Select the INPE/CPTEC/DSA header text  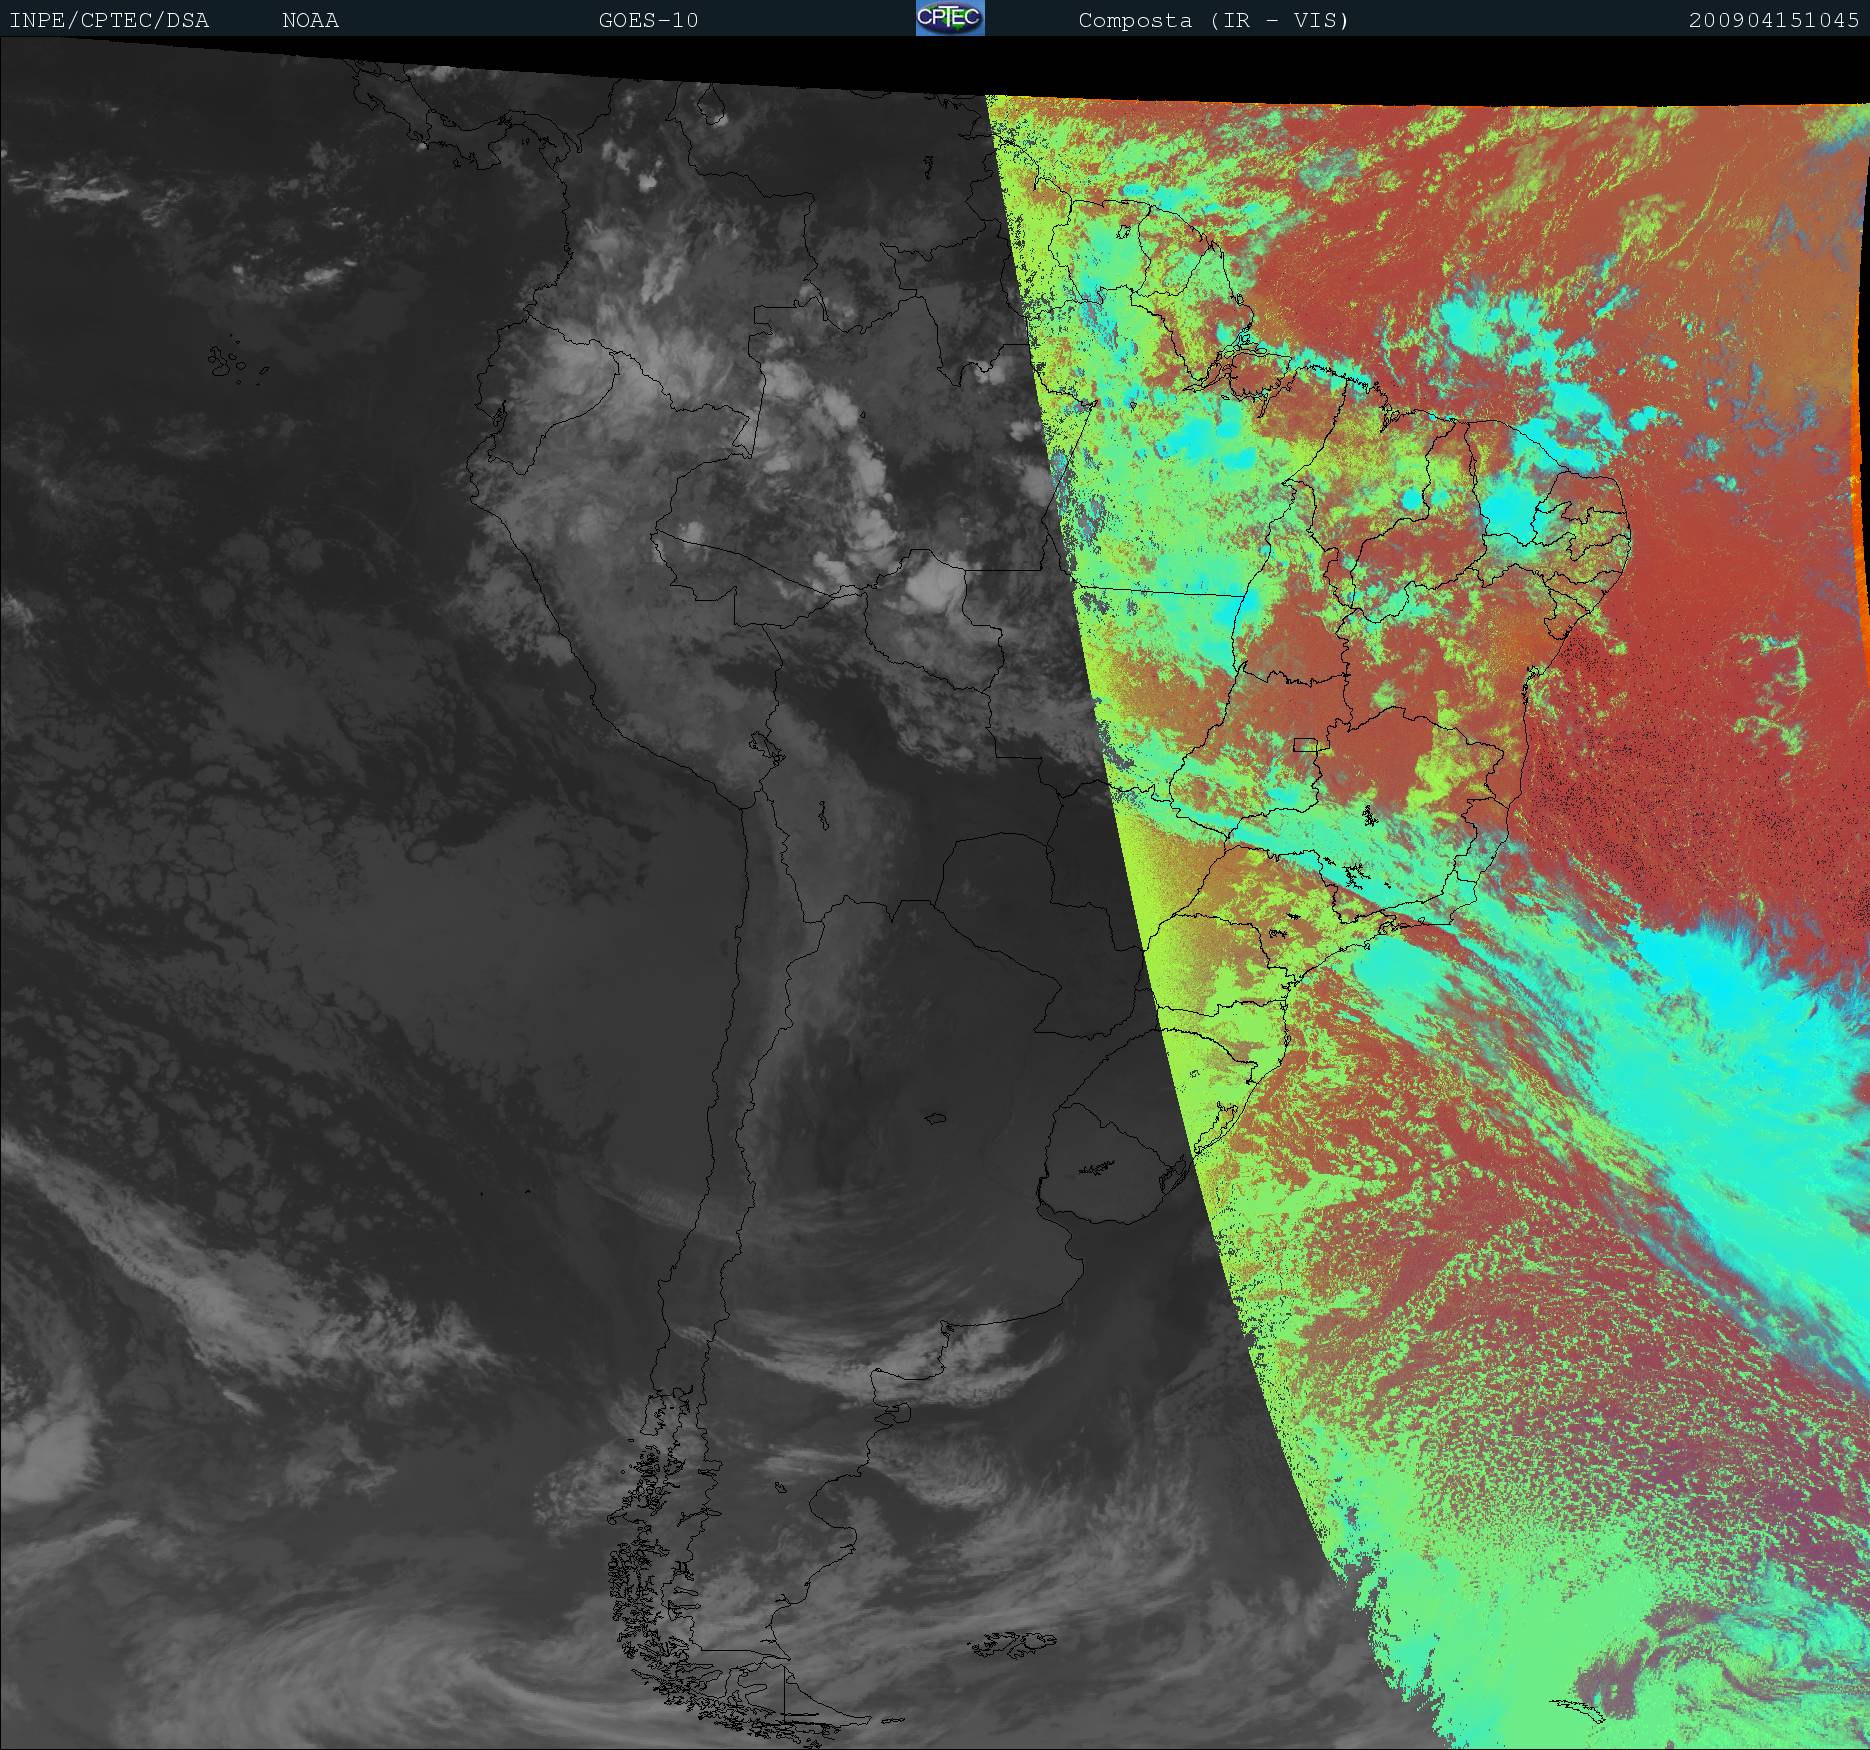(x=109, y=20)
